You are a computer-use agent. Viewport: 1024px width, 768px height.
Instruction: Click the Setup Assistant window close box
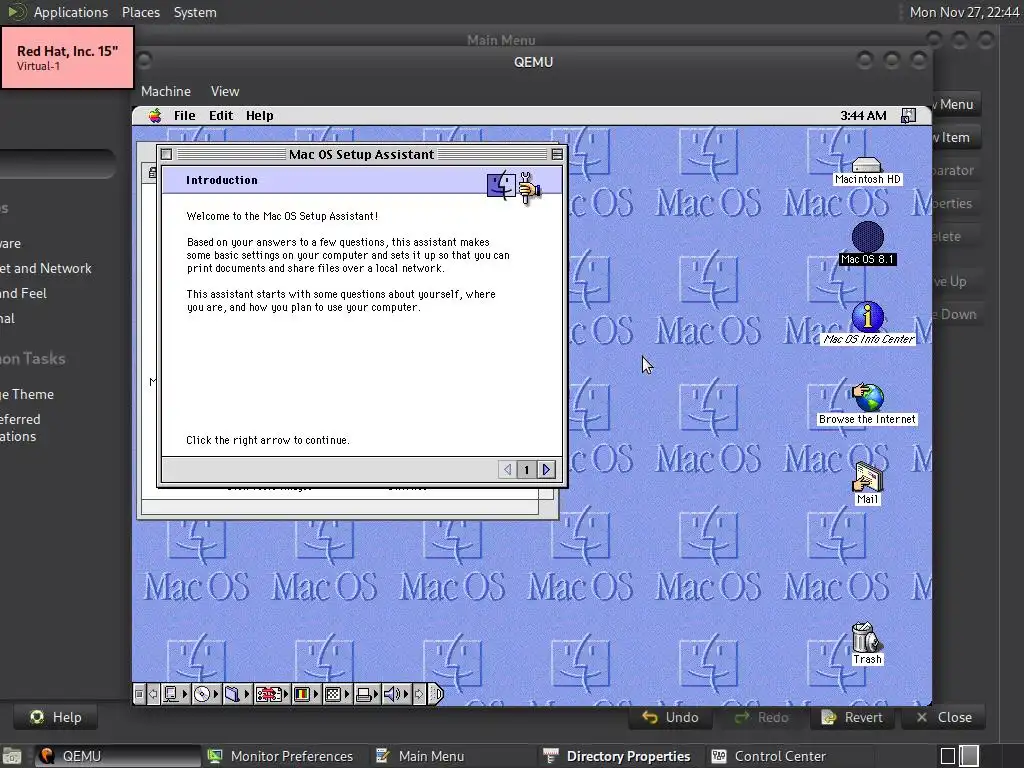click(167, 155)
